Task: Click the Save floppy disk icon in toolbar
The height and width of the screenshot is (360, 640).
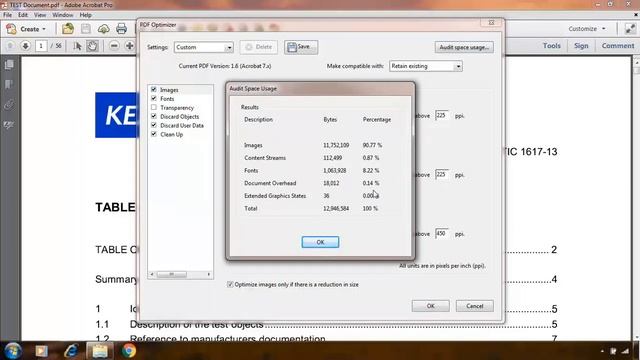Action: (86, 29)
